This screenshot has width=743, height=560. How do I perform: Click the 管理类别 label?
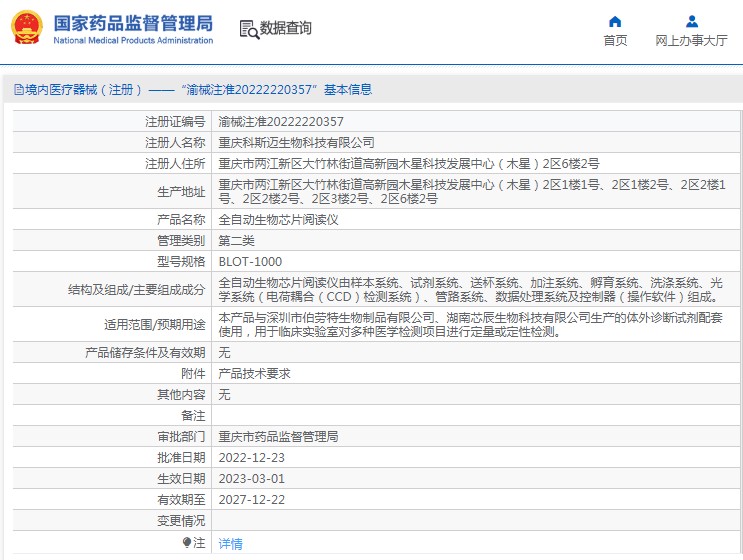click(181, 241)
